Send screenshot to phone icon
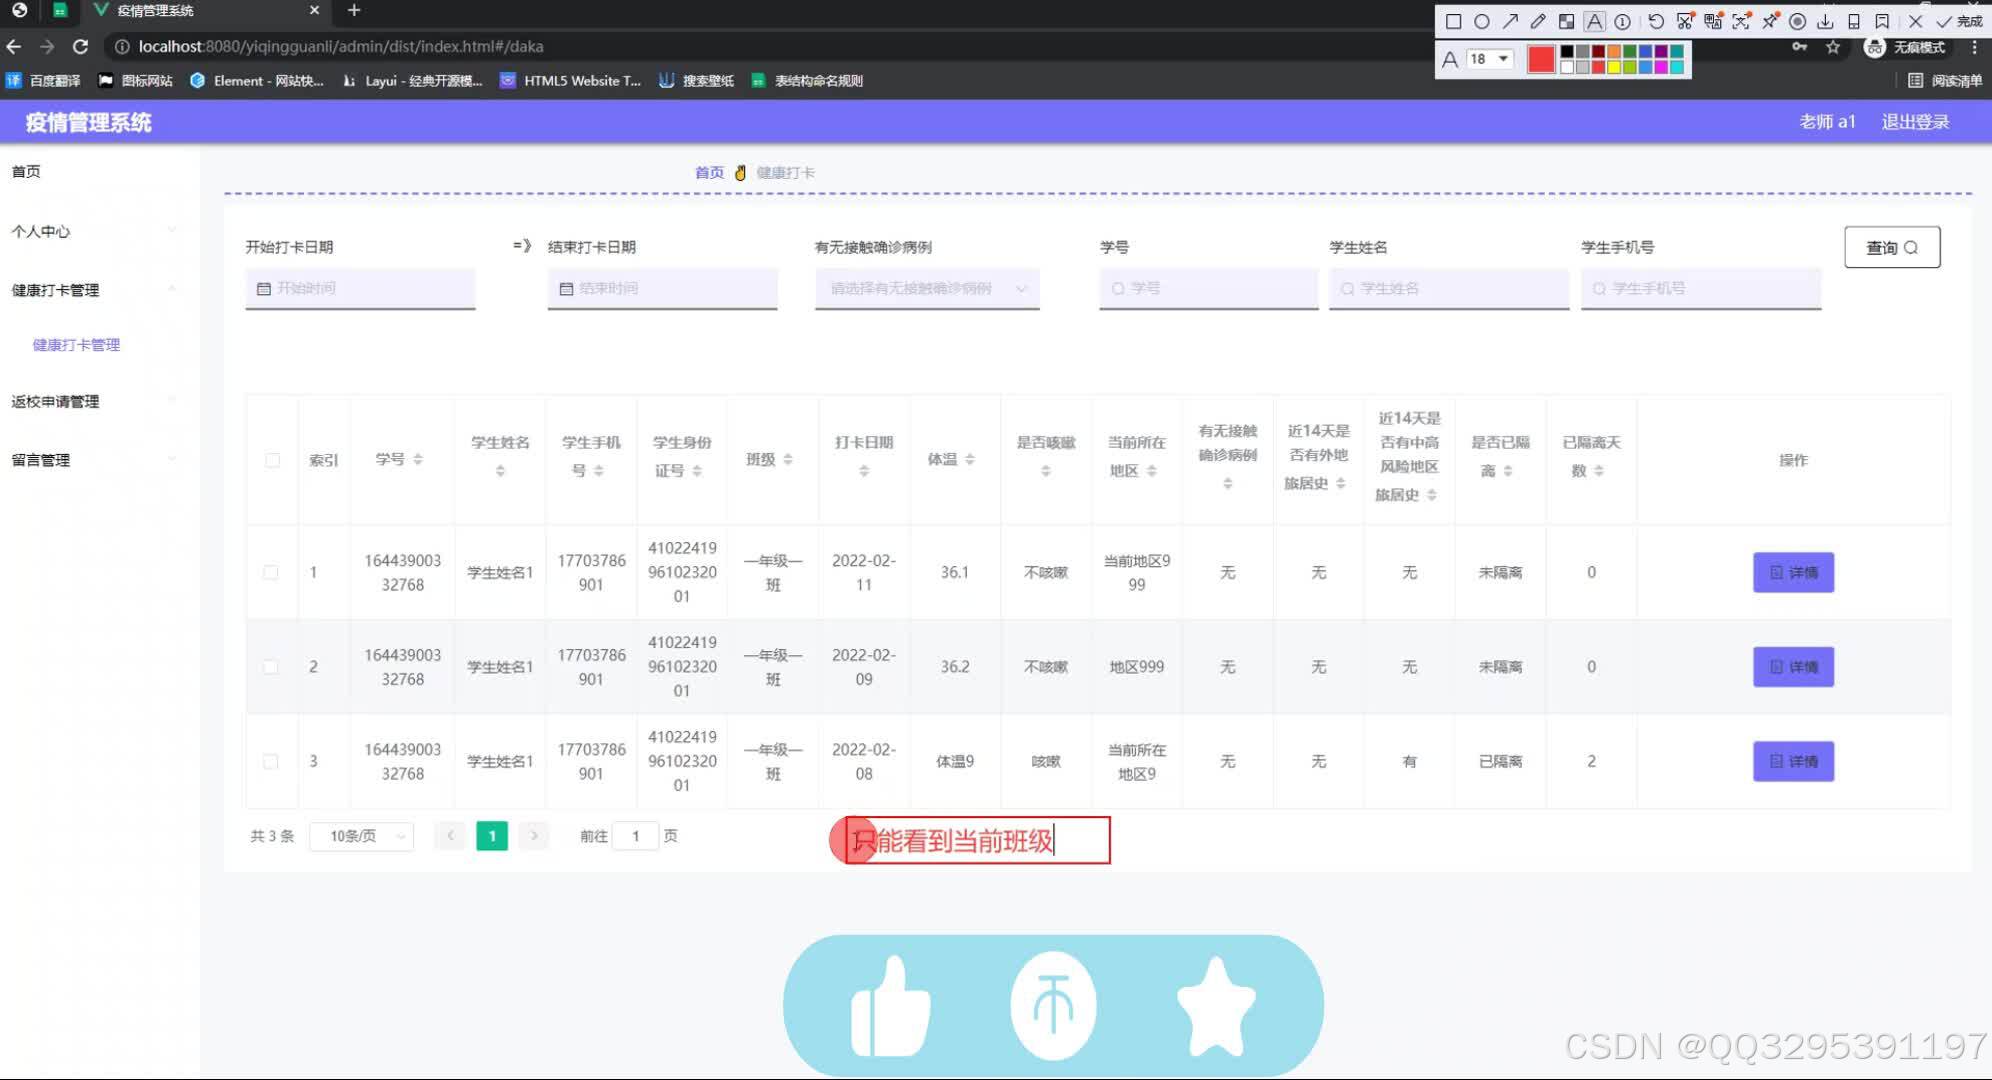The width and height of the screenshot is (1992, 1080). point(1854,21)
